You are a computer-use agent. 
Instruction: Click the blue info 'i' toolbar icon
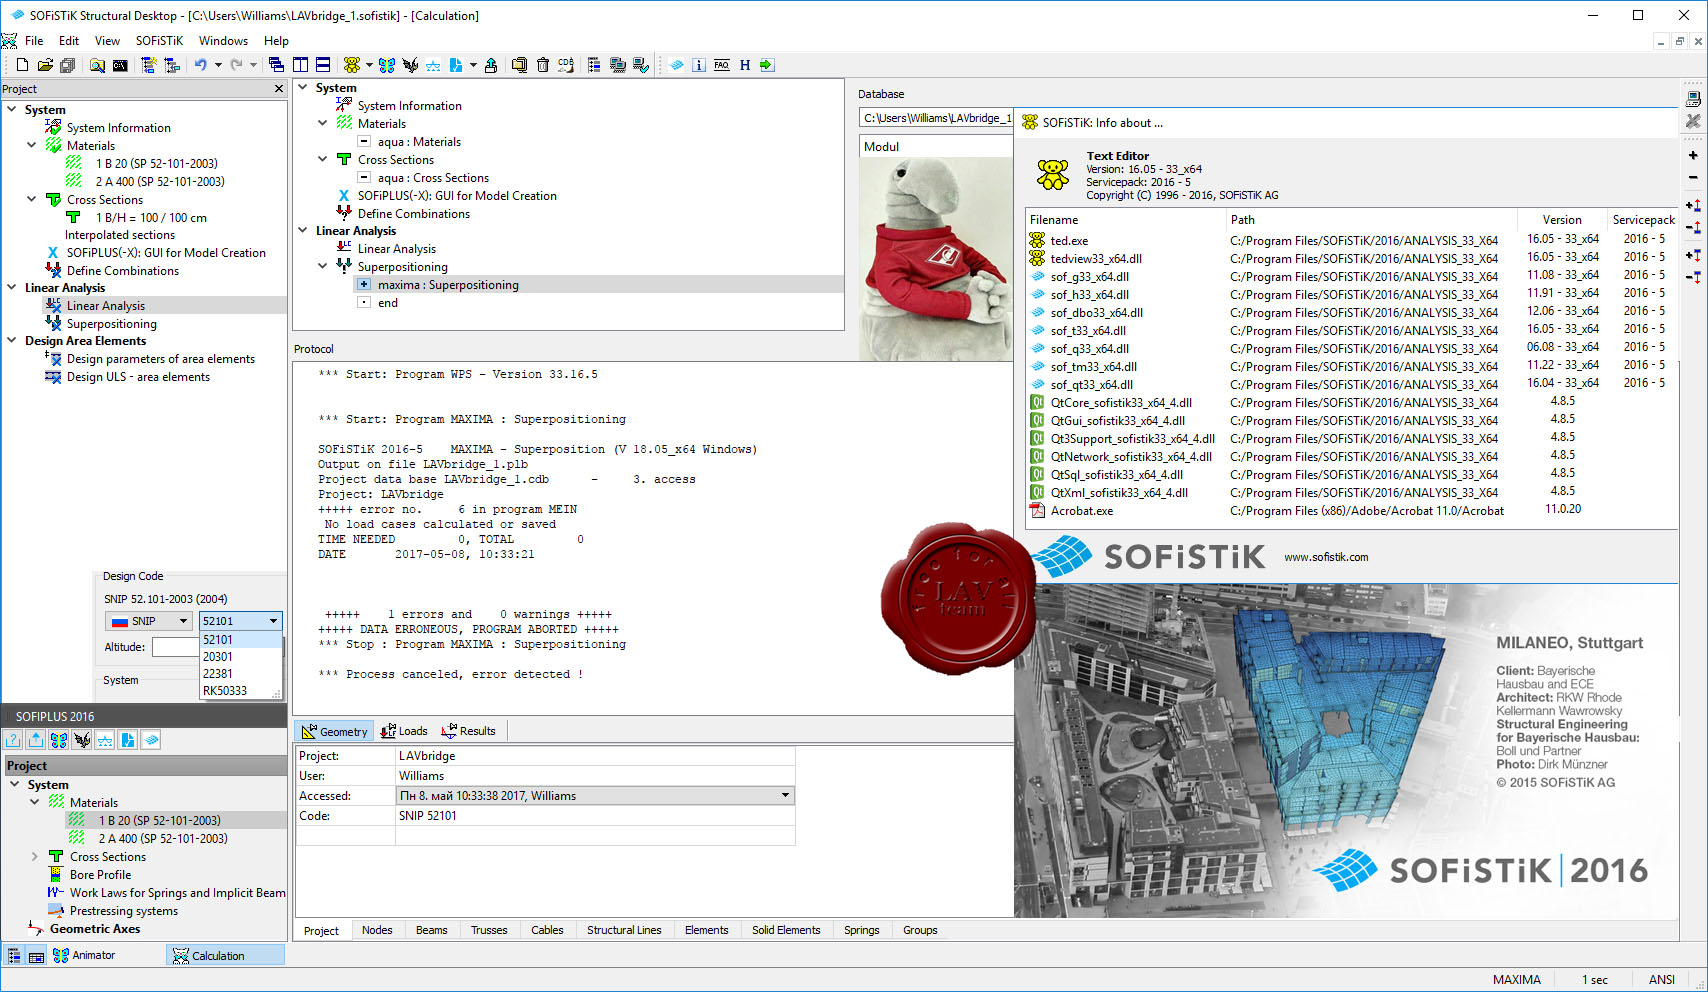(x=699, y=65)
